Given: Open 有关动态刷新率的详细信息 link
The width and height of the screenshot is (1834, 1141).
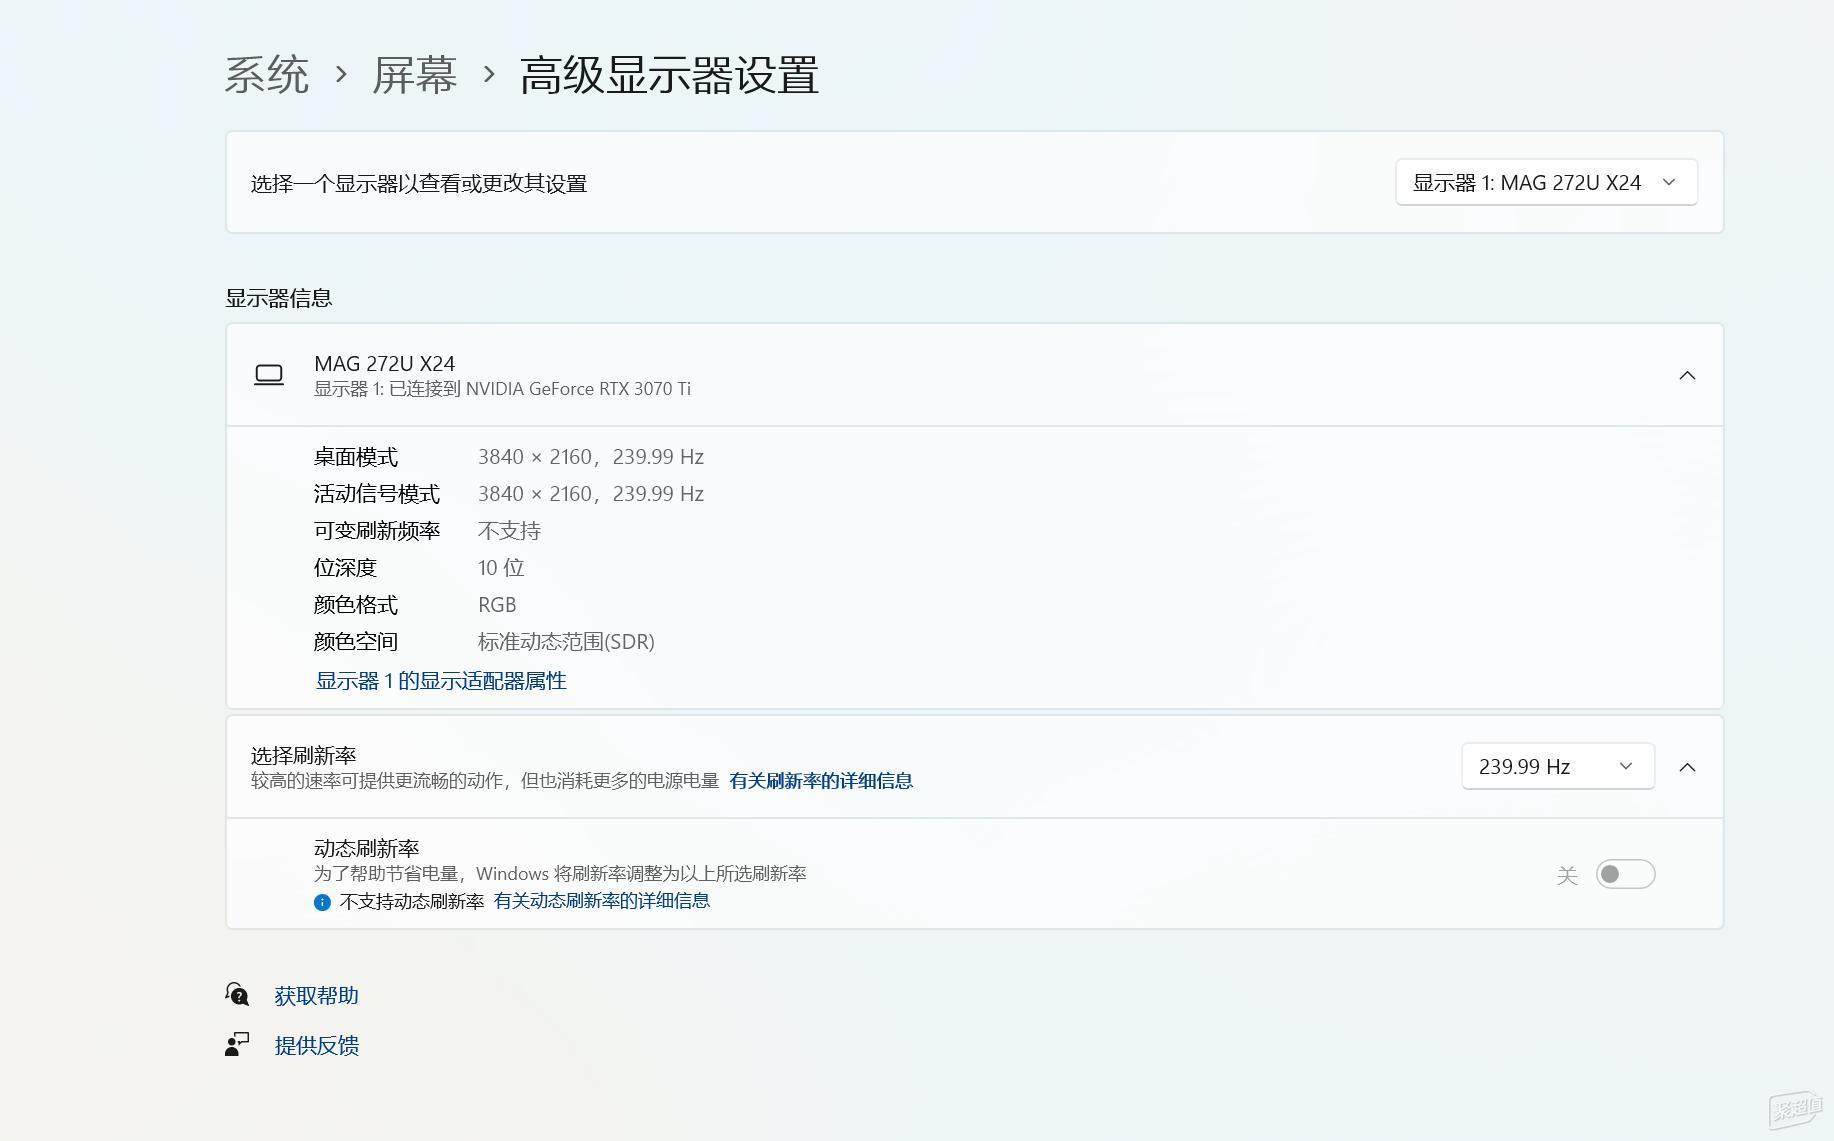Looking at the screenshot, I should click(602, 901).
